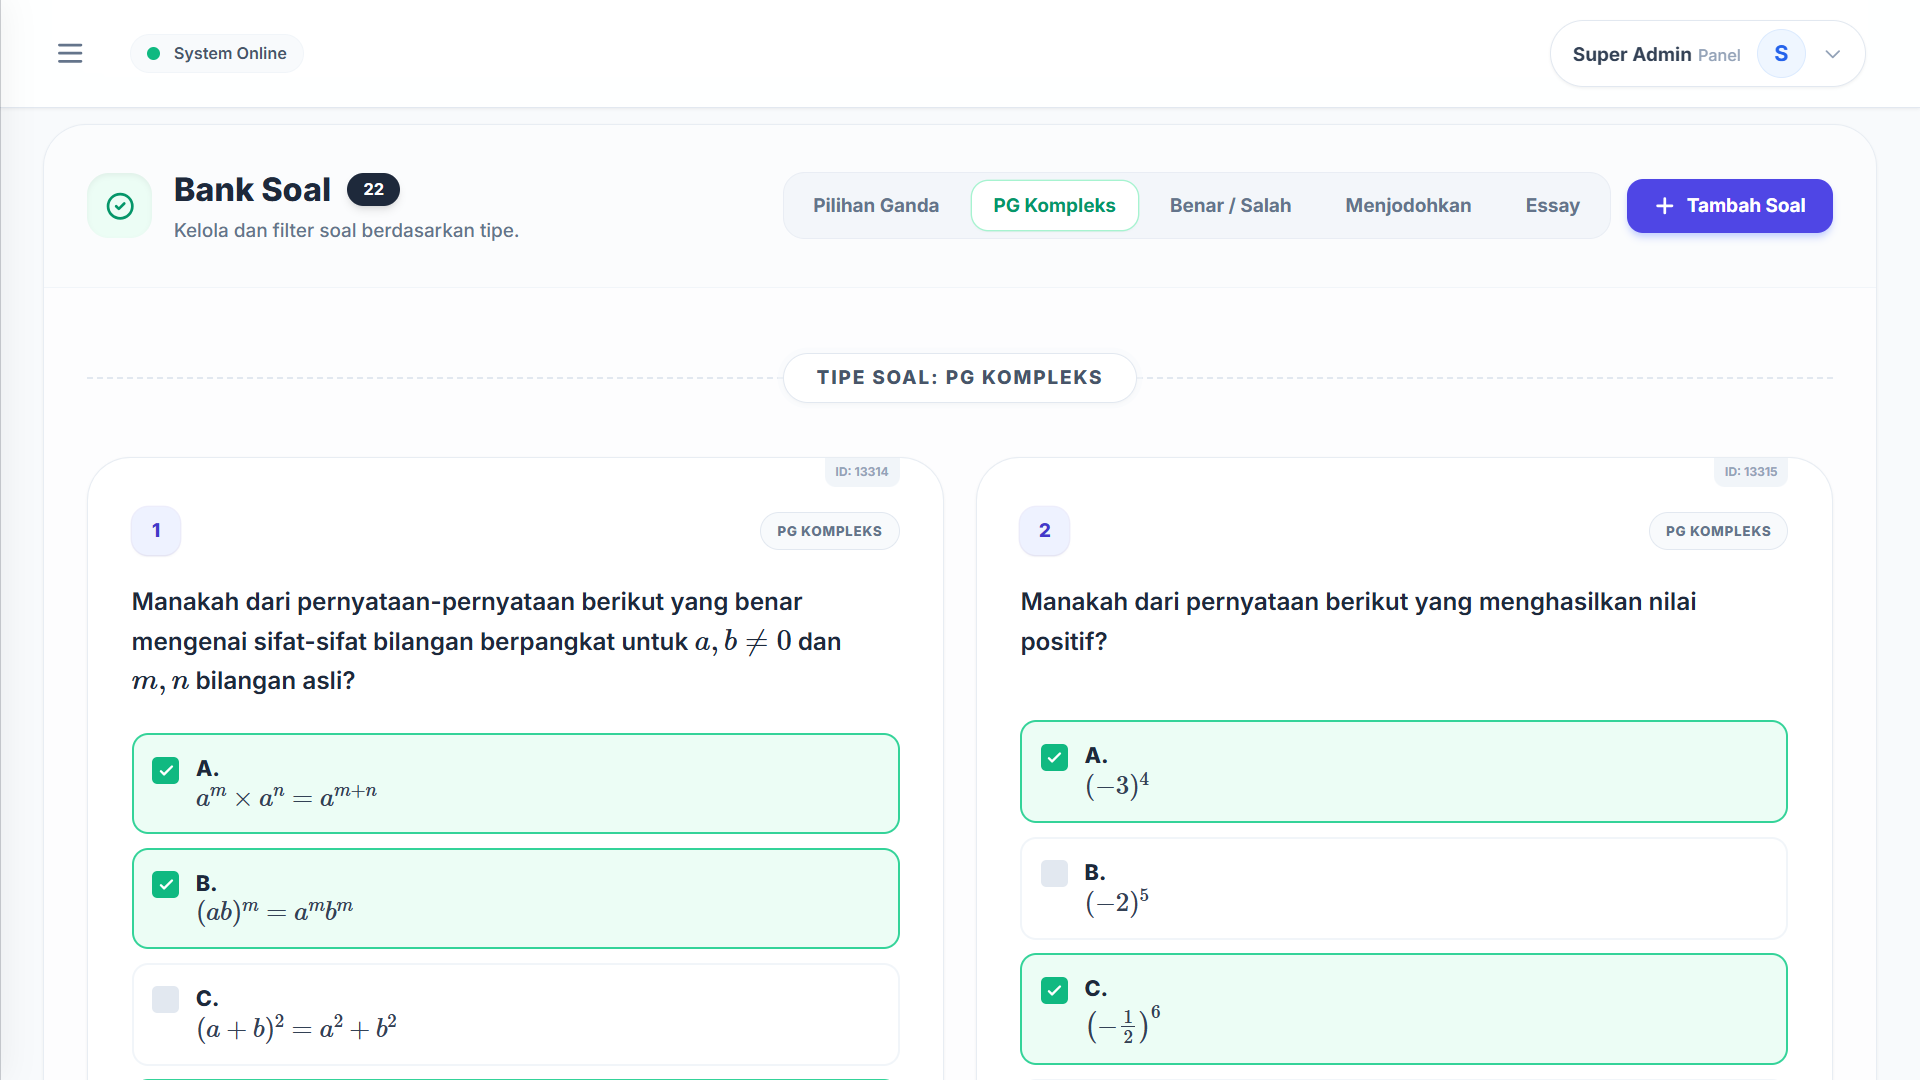Image resolution: width=1920 pixels, height=1080 pixels.
Task: Check option B (-2)^5 in question 2
Action: point(1054,873)
